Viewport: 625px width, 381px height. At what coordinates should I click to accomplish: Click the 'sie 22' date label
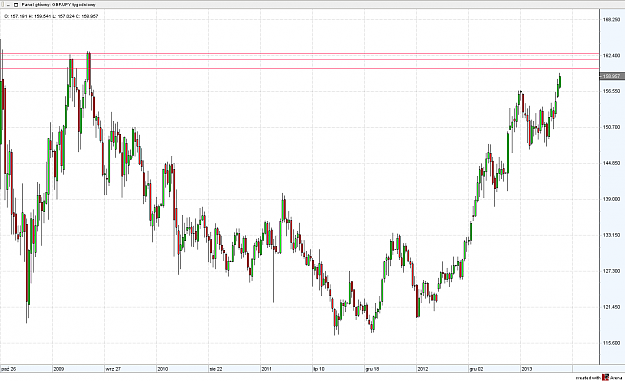pos(216,369)
